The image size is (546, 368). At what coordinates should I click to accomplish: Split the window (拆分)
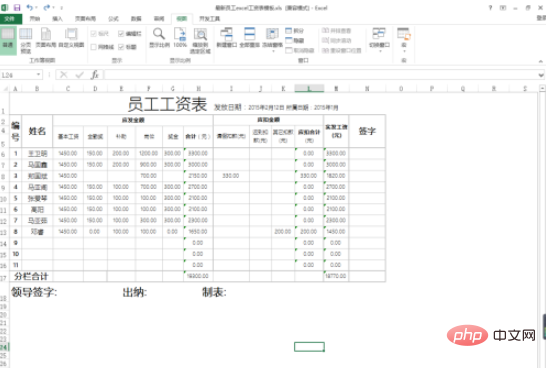point(295,31)
